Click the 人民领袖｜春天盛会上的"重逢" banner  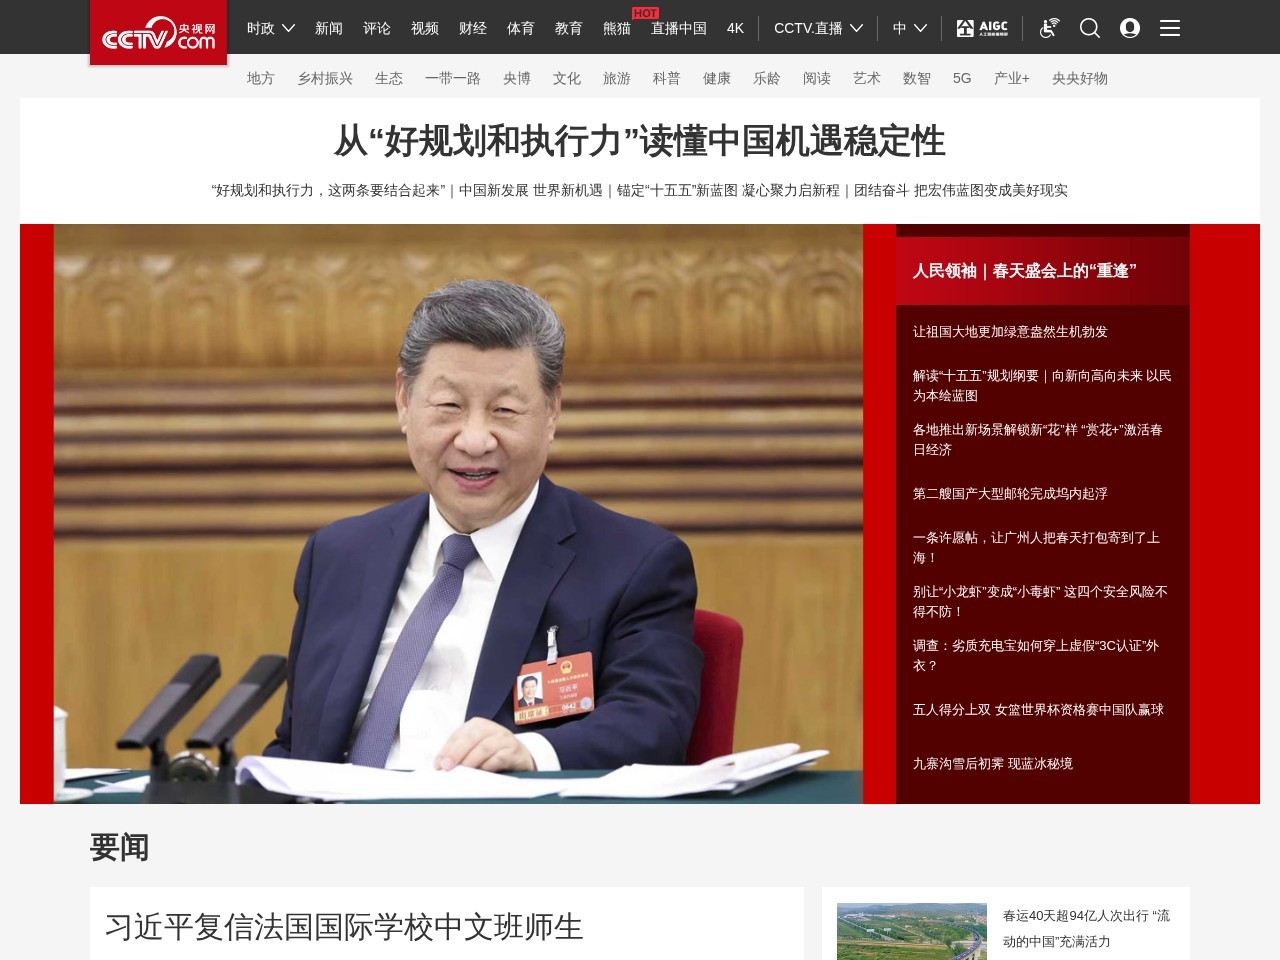(x=1025, y=270)
